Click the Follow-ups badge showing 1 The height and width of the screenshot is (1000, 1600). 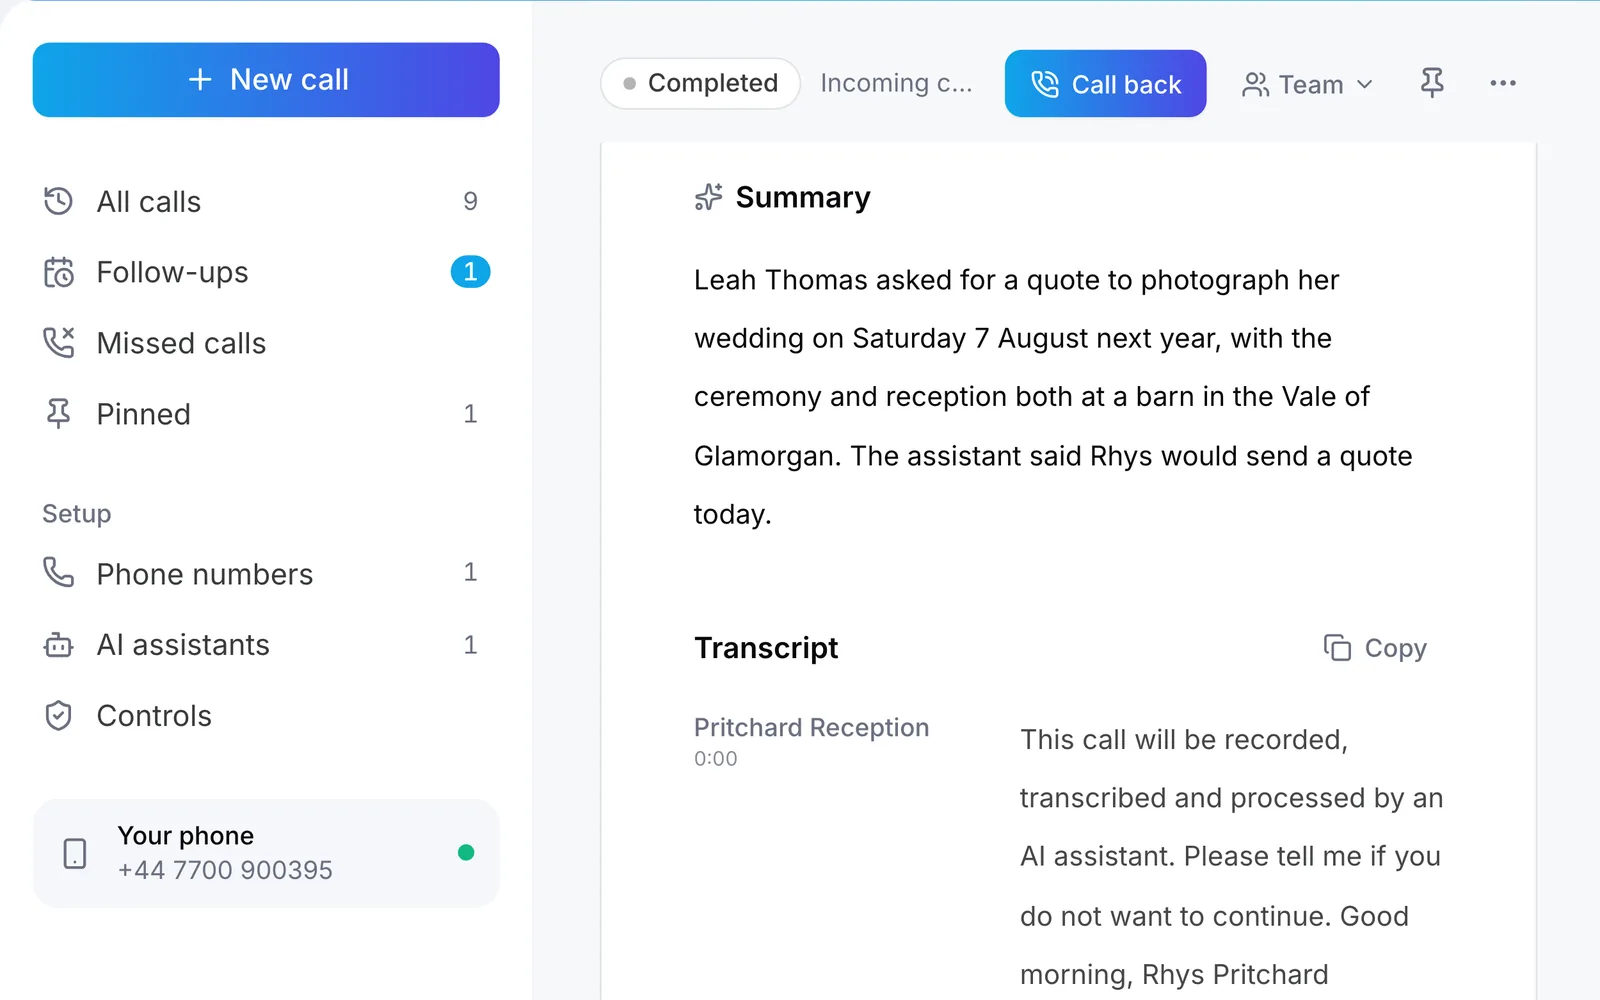pyautogui.click(x=470, y=272)
